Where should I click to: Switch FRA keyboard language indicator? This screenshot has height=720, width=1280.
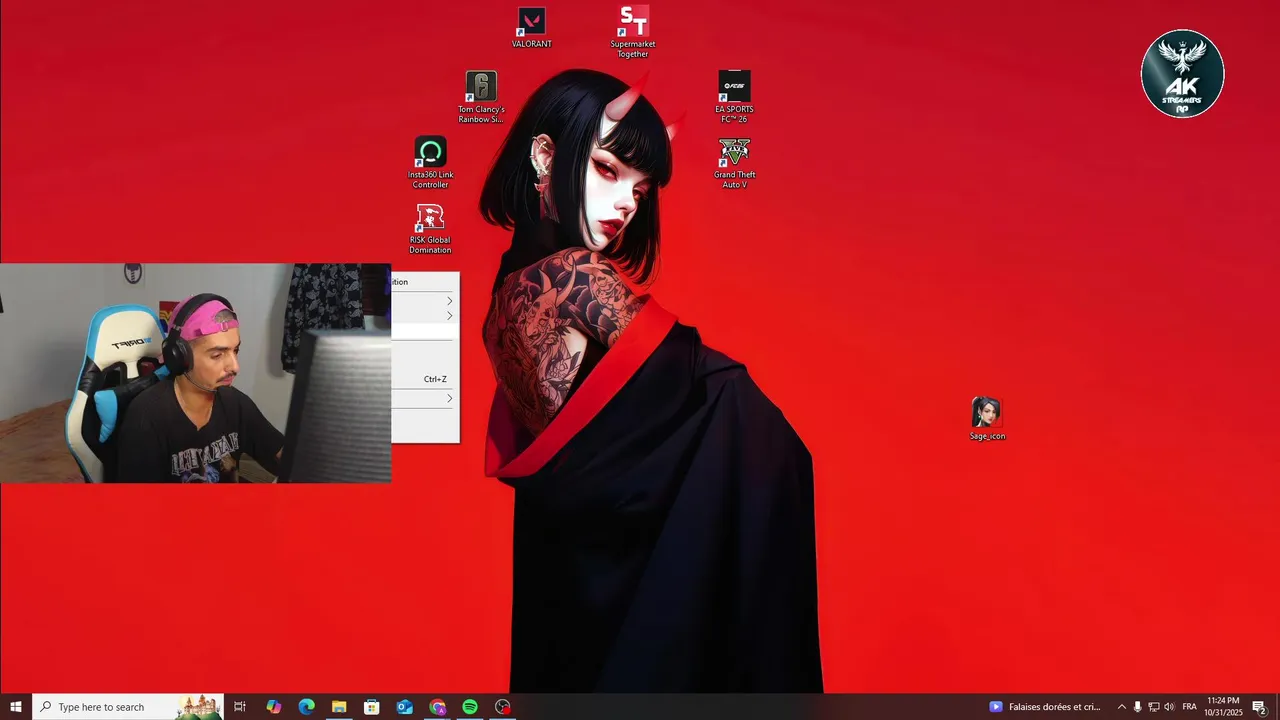coord(1189,707)
